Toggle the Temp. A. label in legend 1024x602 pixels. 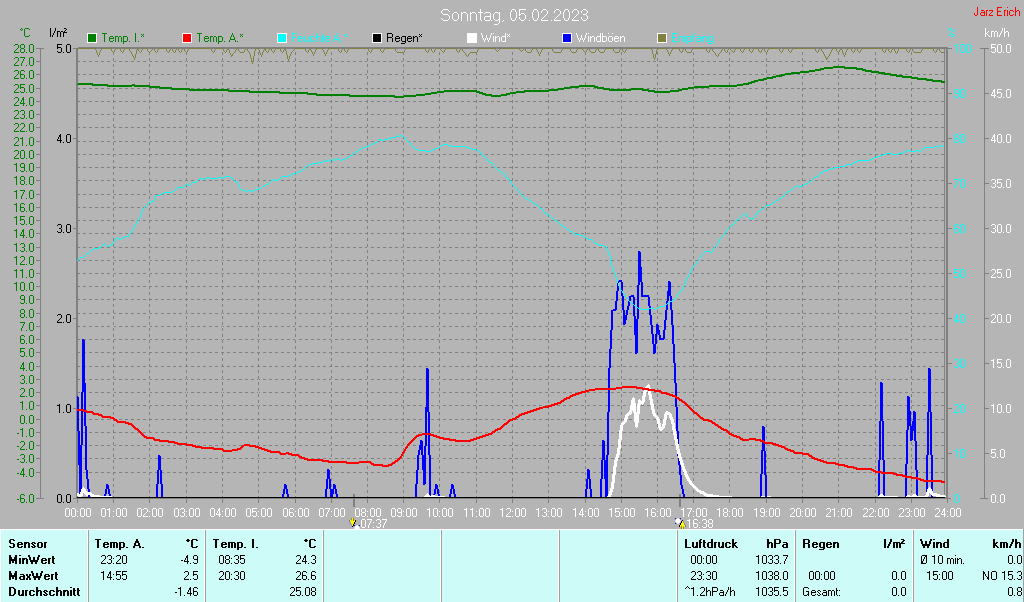click(x=219, y=38)
